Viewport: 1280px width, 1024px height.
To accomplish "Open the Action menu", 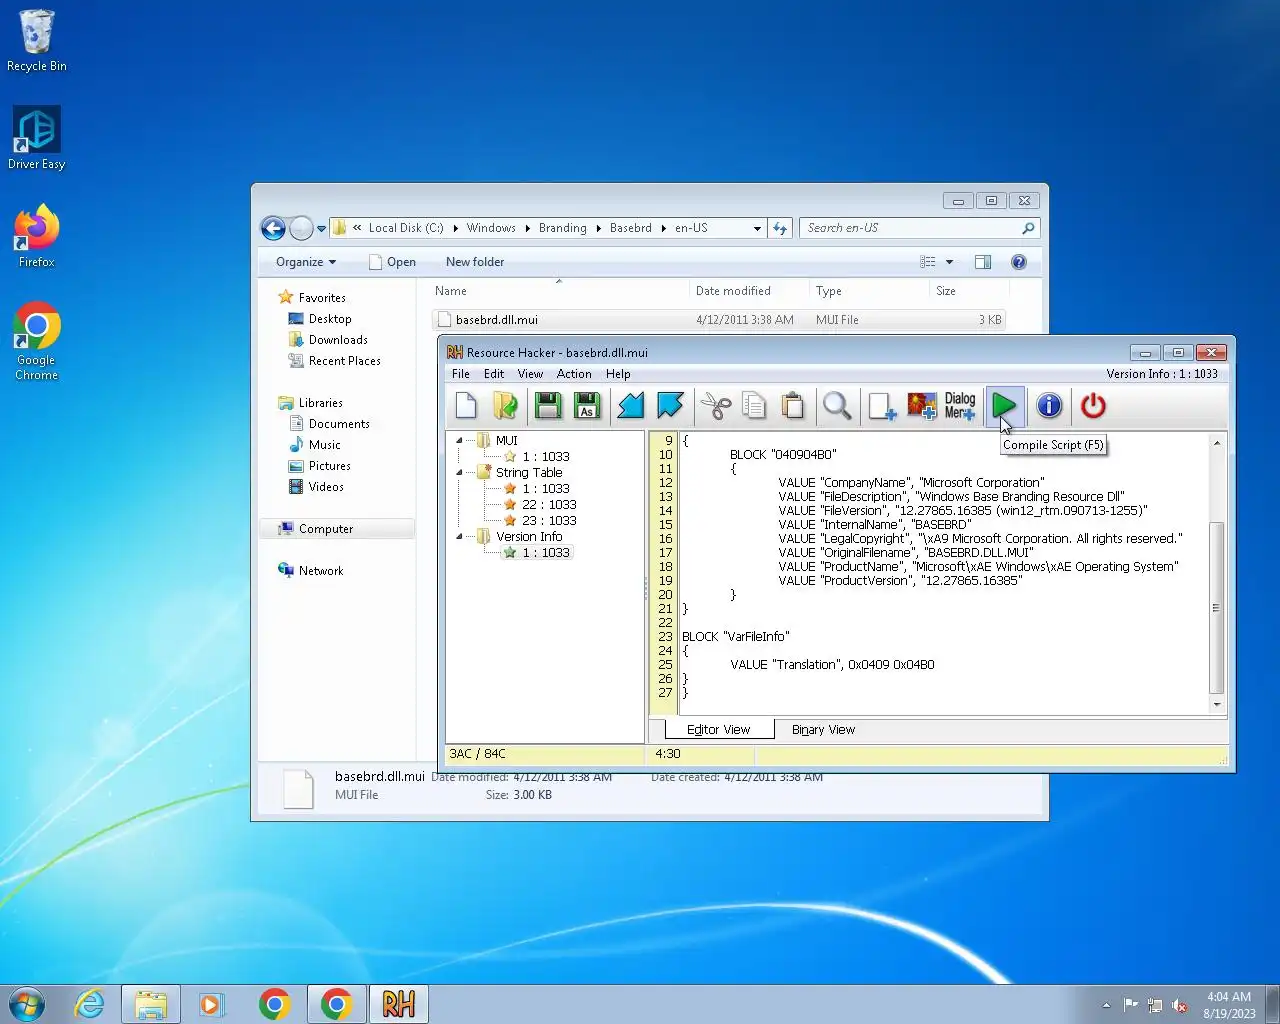I will click(574, 374).
